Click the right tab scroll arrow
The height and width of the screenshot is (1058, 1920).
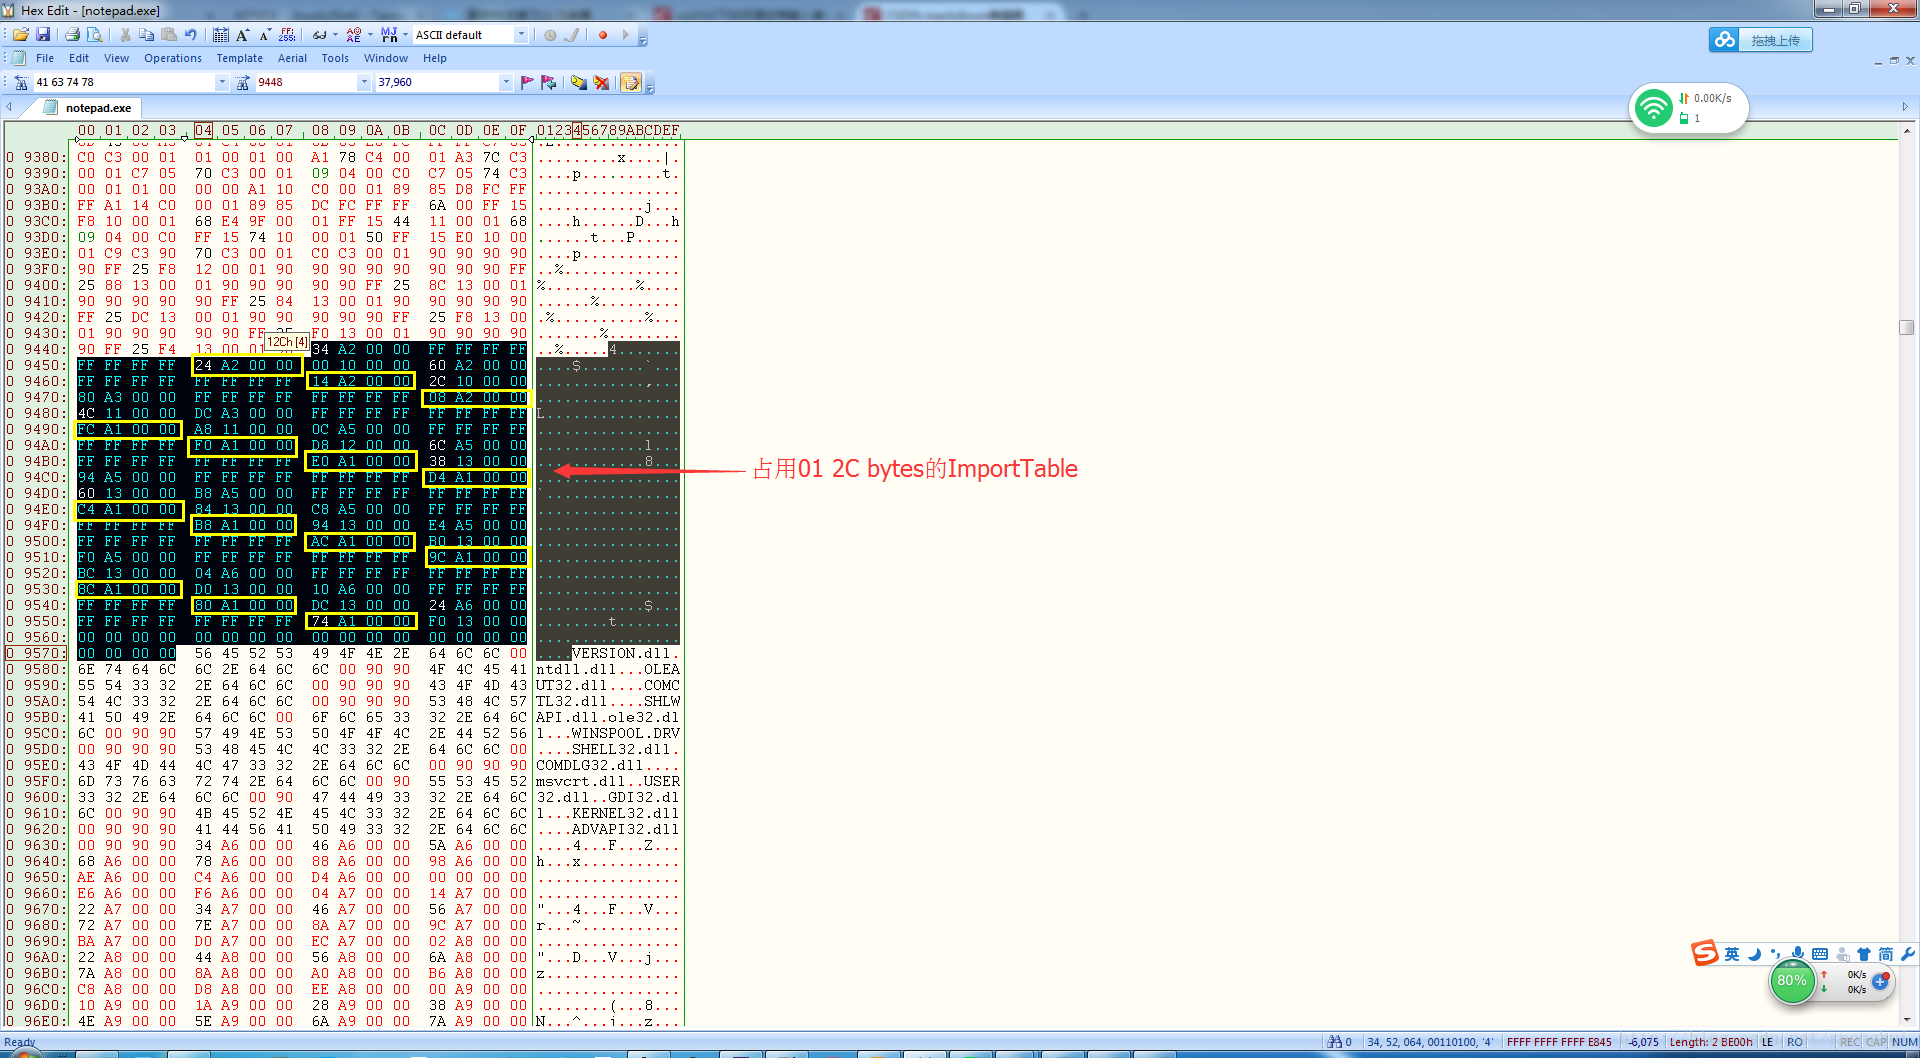(1905, 107)
